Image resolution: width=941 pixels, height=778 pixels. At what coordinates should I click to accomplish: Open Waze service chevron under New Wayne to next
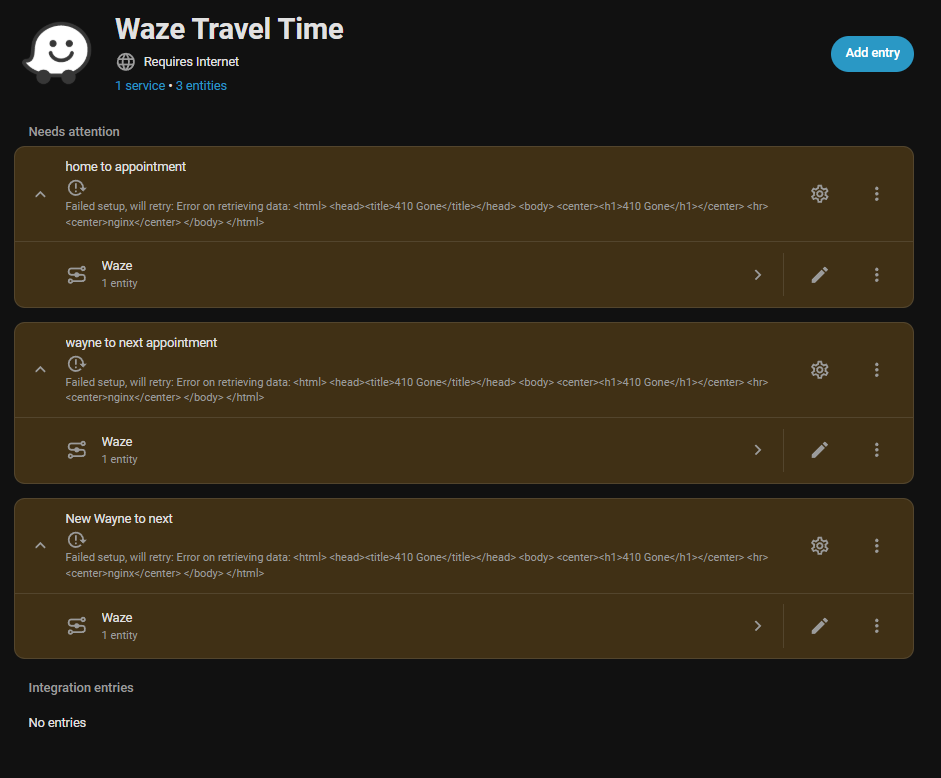(x=758, y=626)
